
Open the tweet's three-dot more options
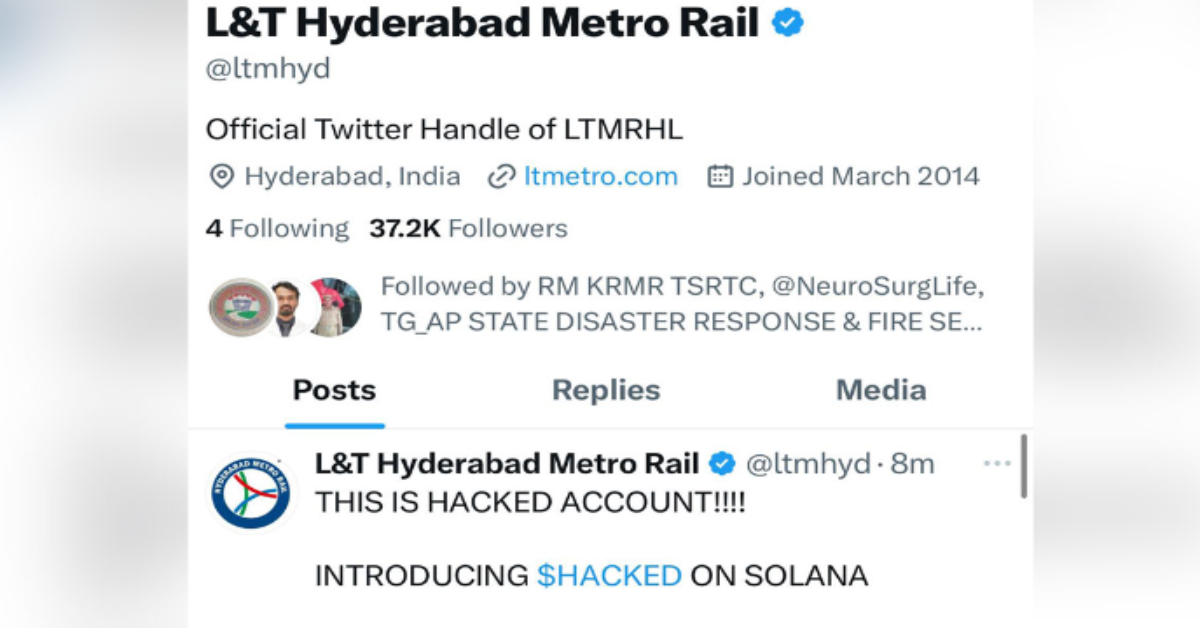point(997,464)
